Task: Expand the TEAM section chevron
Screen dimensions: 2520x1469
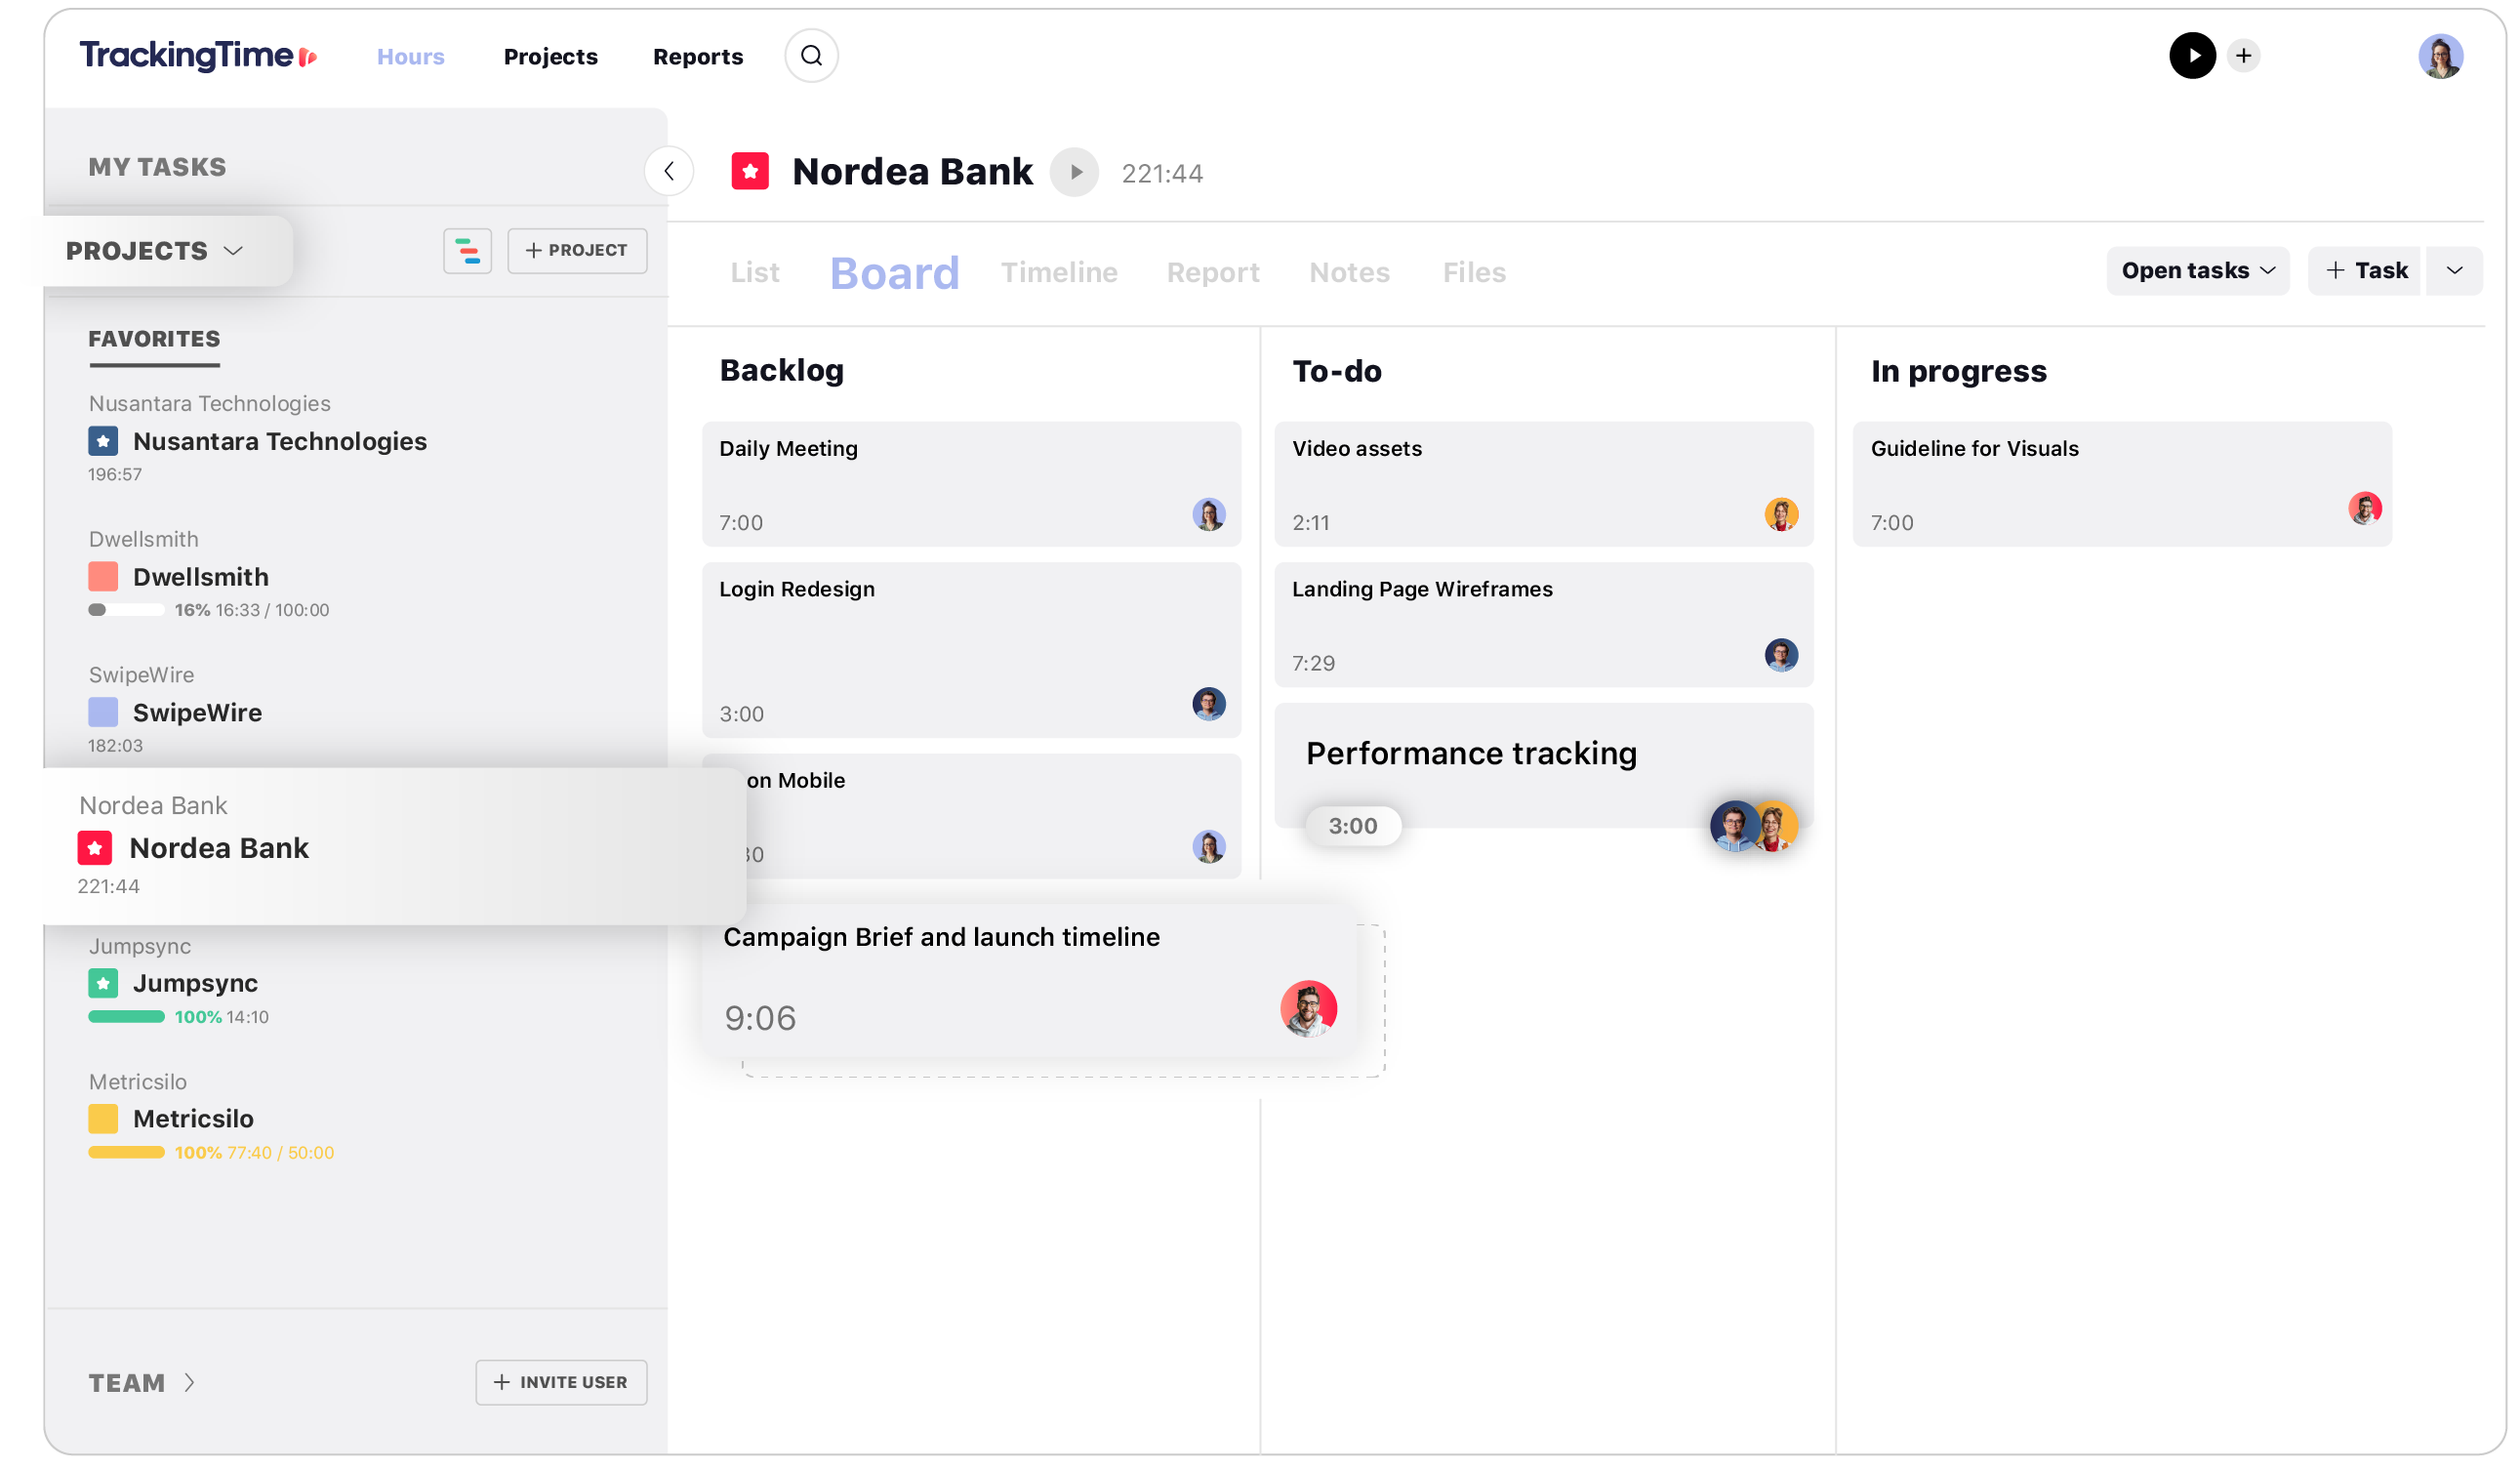Action: coord(189,1382)
